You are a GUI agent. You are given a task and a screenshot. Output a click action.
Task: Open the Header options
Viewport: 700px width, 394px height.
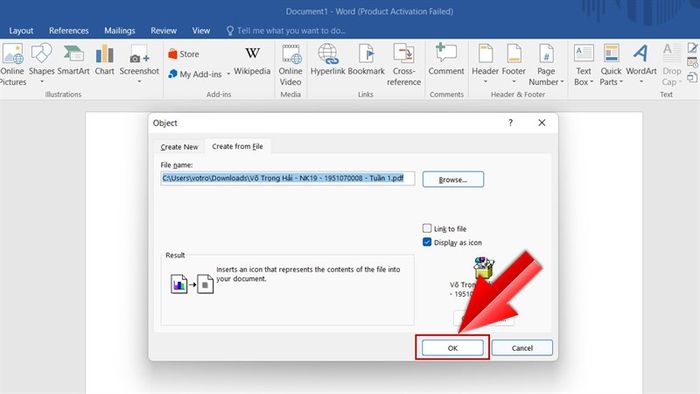click(x=485, y=62)
